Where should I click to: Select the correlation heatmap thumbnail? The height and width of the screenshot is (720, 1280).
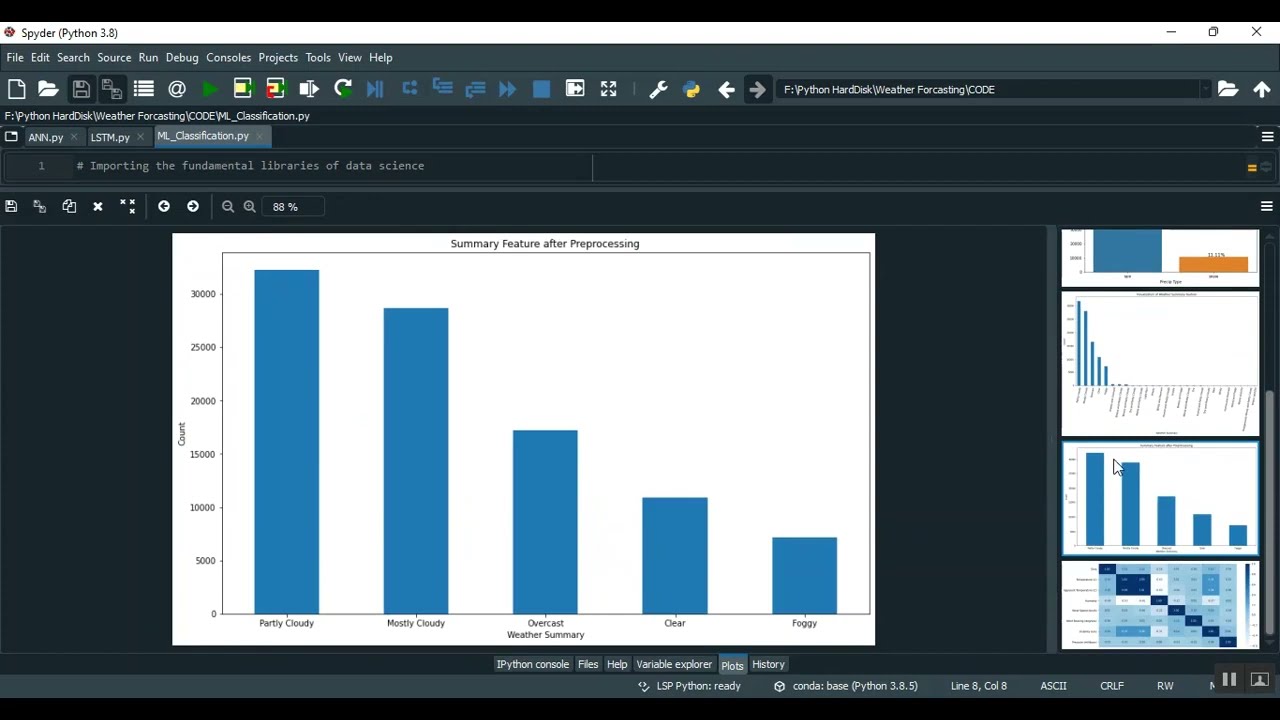[1160, 604]
